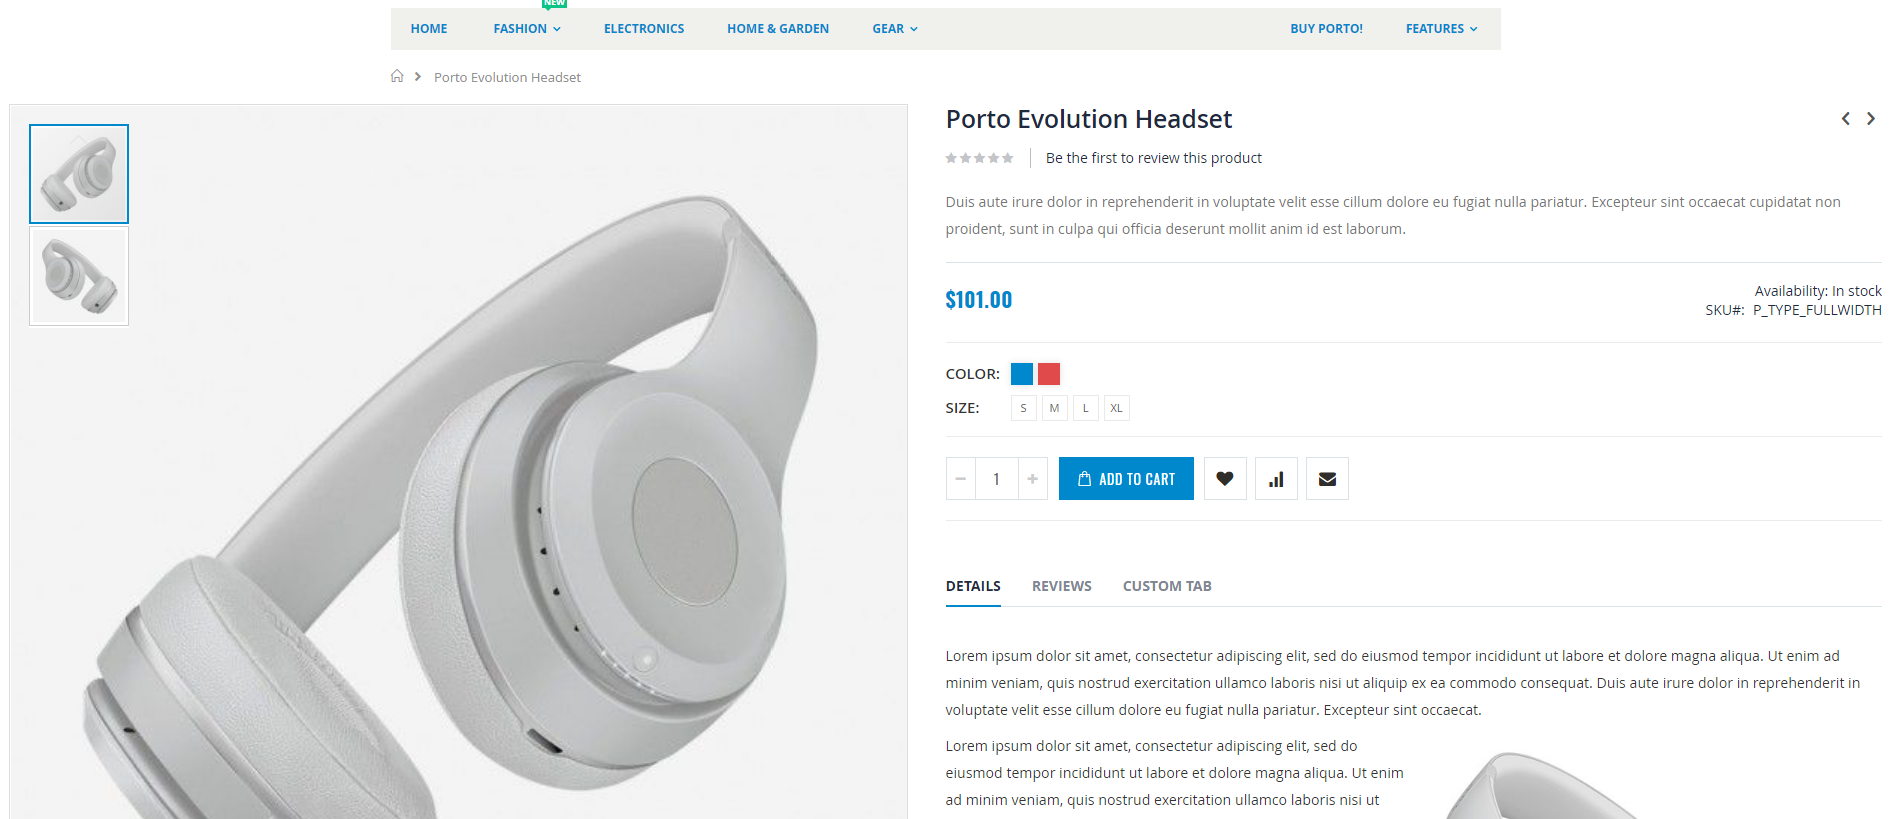Expand the Fashion menu dropdown
The height and width of the screenshot is (819, 1893).
(527, 29)
